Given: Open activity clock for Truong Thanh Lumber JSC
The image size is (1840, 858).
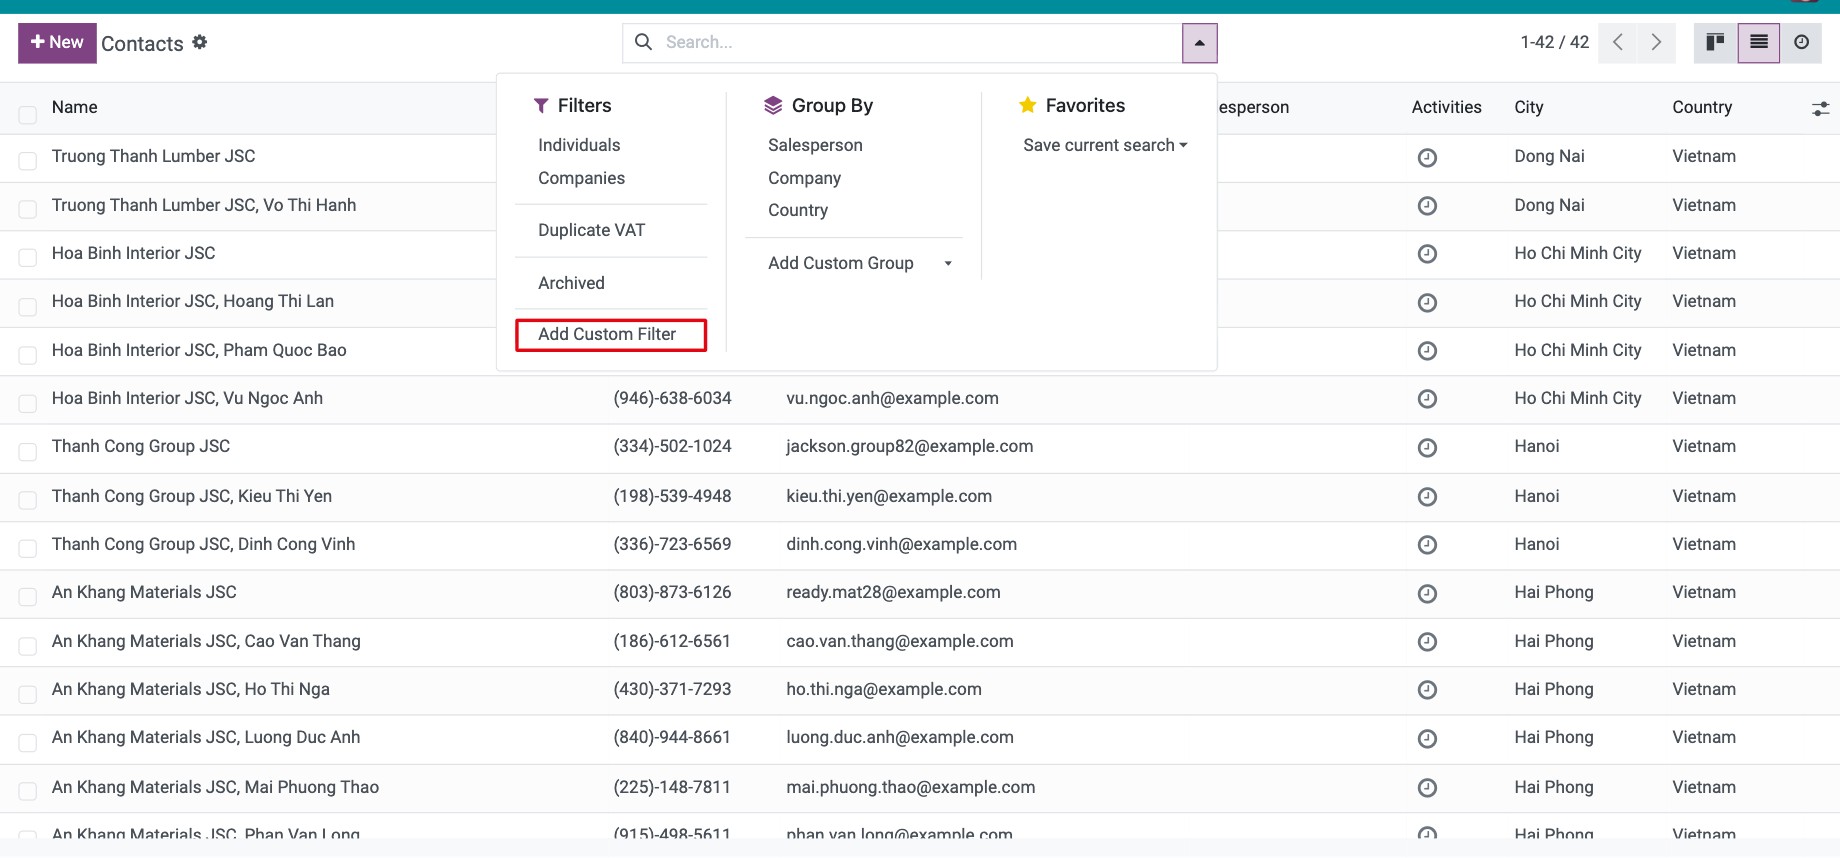Looking at the screenshot, I should 1427,157.
